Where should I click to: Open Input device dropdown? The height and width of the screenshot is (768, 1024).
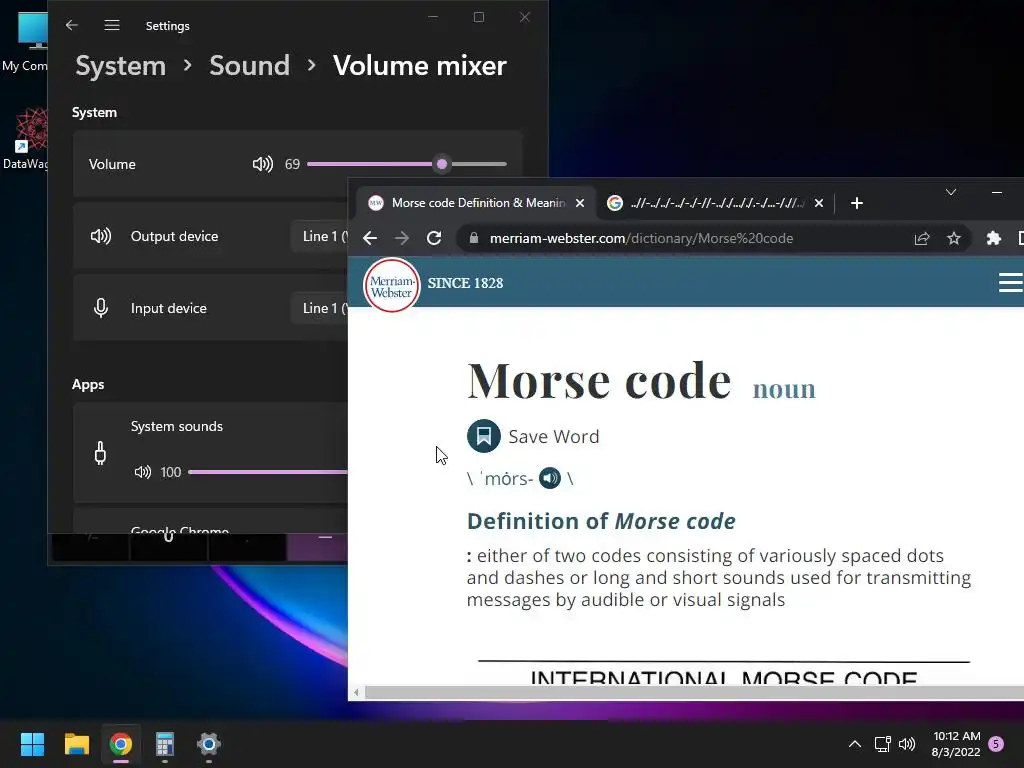click(x=320, y=308)
